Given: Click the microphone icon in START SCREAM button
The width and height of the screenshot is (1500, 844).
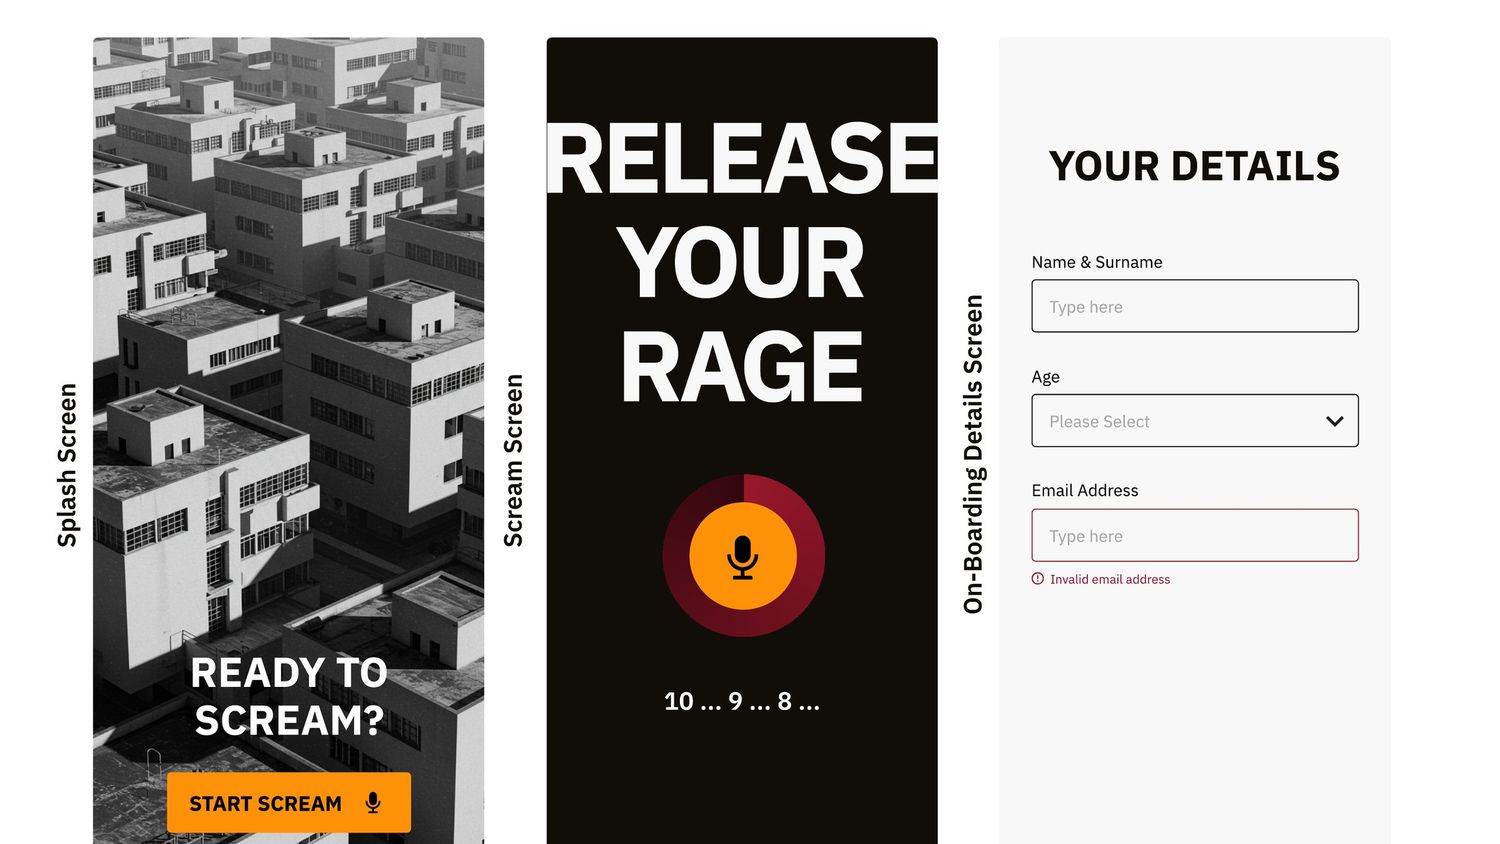Looking at the screenshot, I should point(373,803).
